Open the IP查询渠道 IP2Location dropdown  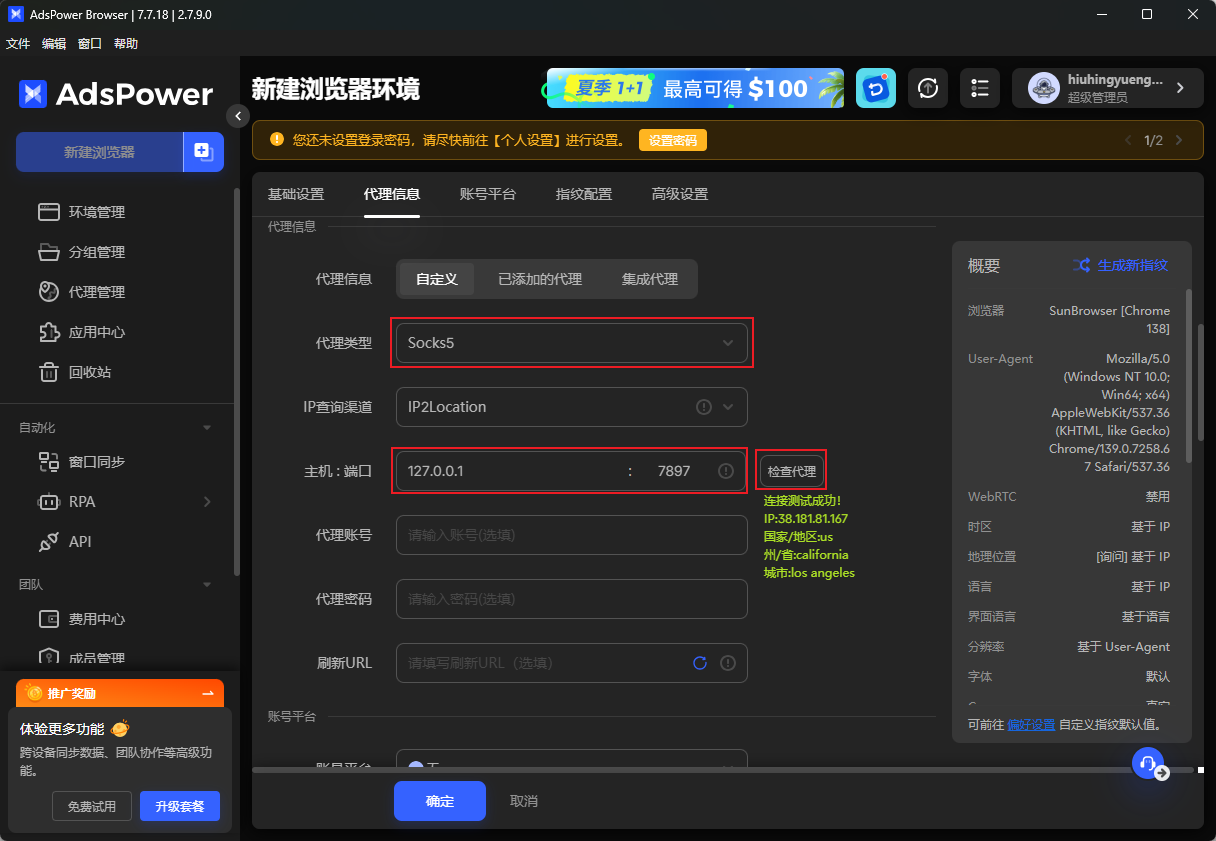click(572, 407)
